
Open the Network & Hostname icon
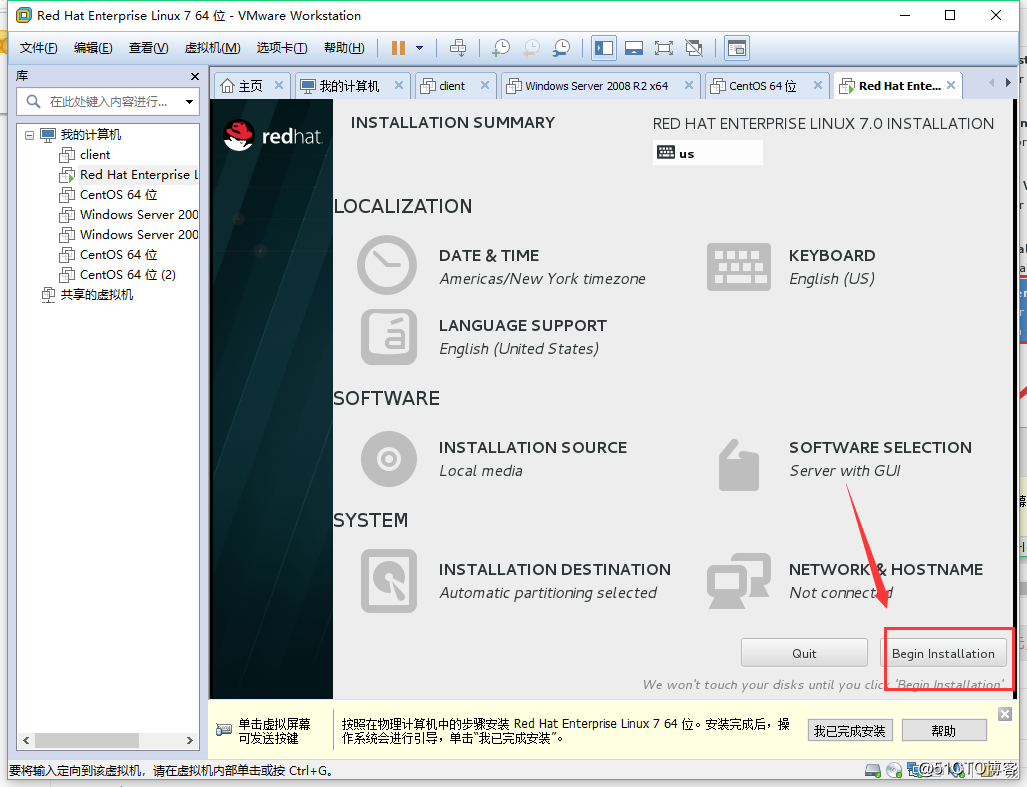[739, 581]
